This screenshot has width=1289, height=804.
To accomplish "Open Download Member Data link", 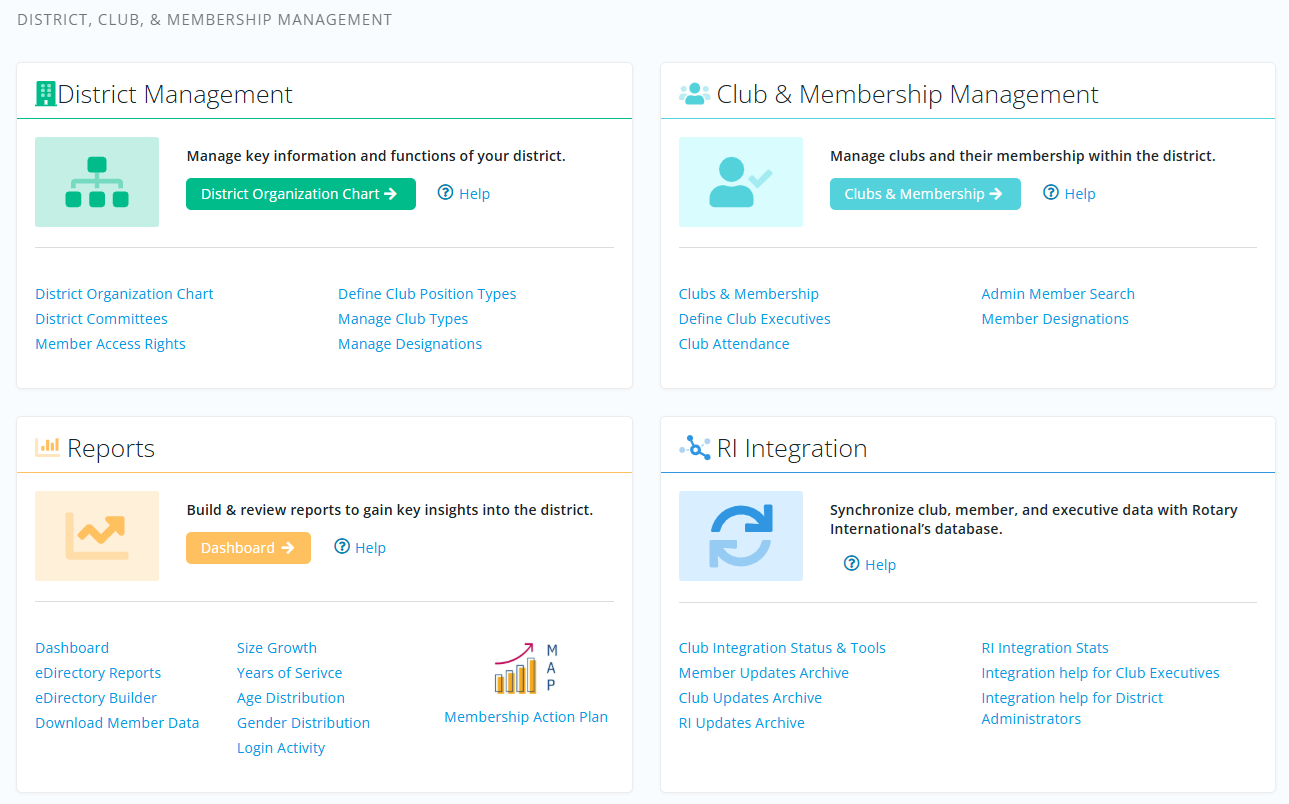I will click(117, 723).
